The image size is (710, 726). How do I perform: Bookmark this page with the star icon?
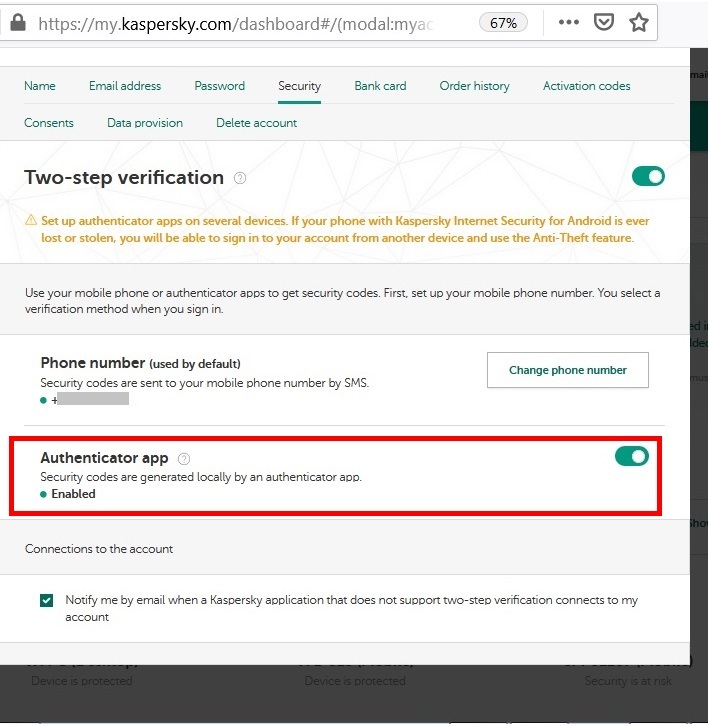tap(639, 22)
